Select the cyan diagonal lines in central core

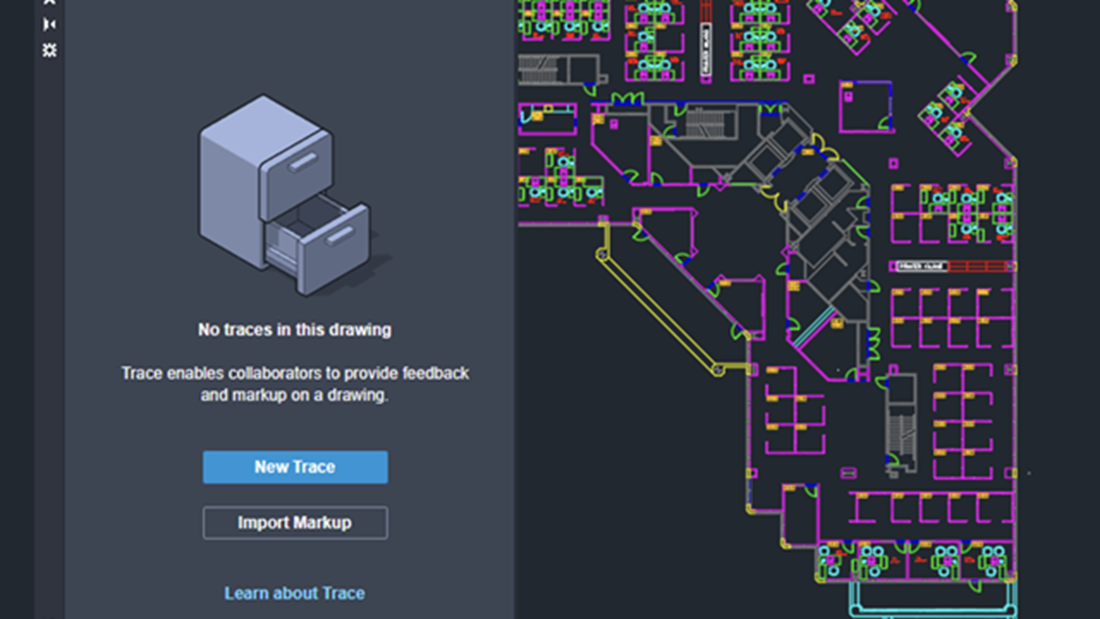click(x=814, y=327)
